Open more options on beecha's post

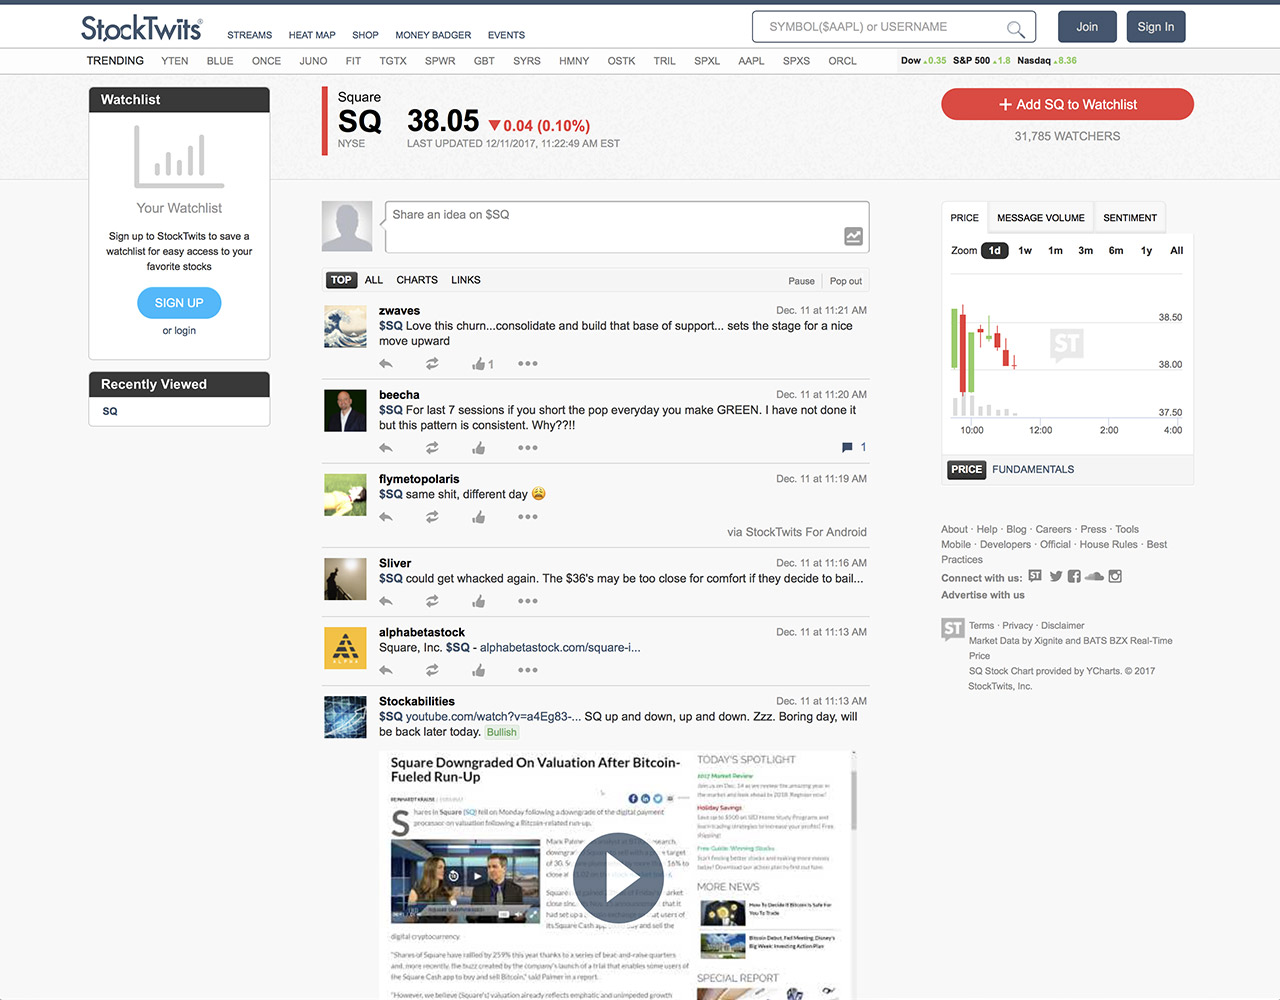click(528, 448)
